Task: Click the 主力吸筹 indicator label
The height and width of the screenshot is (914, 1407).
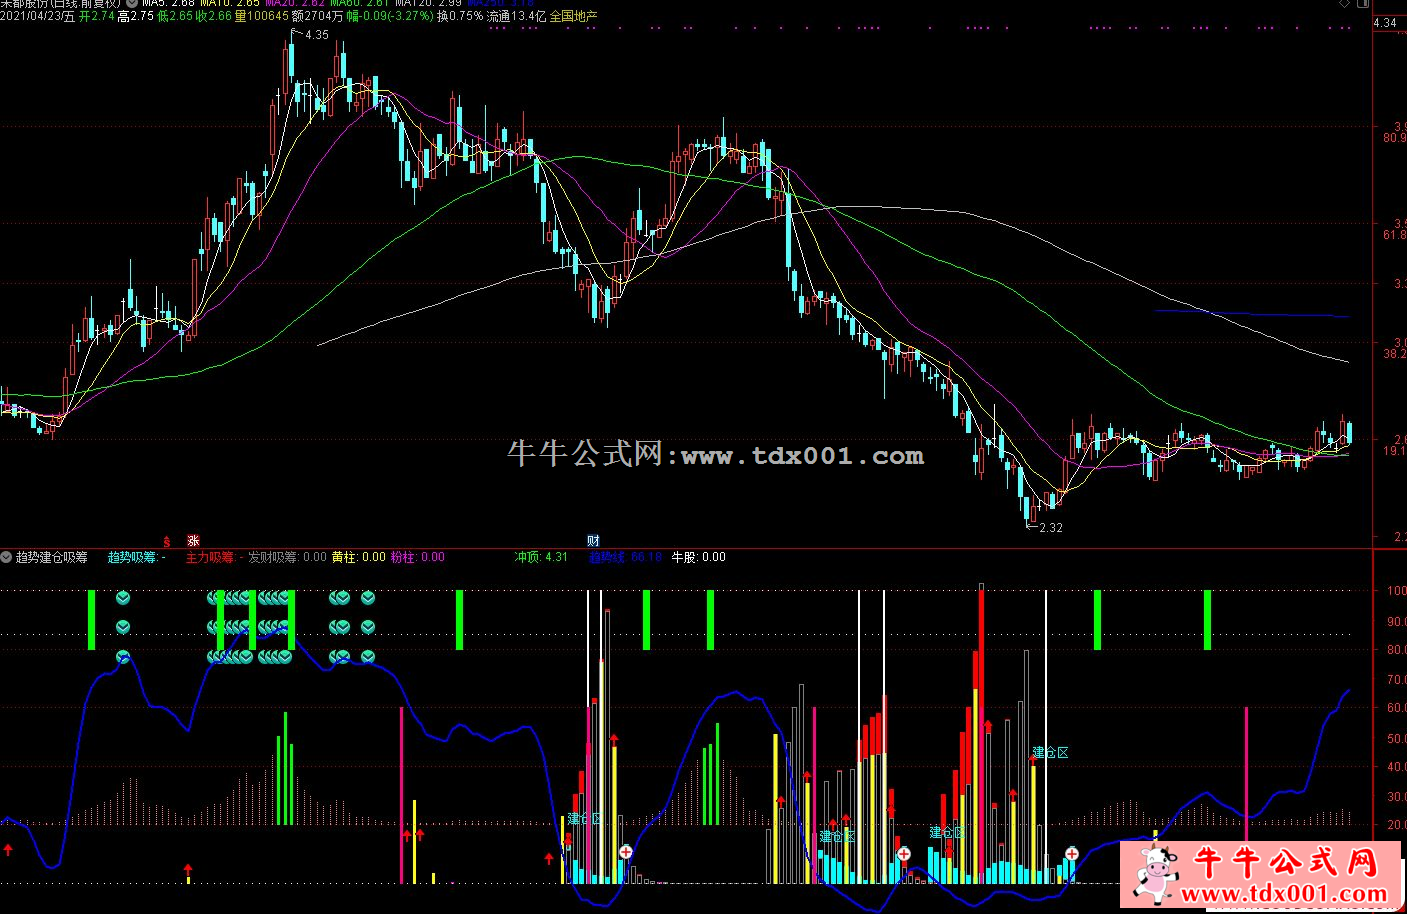Action: click(x=210, y=557)
